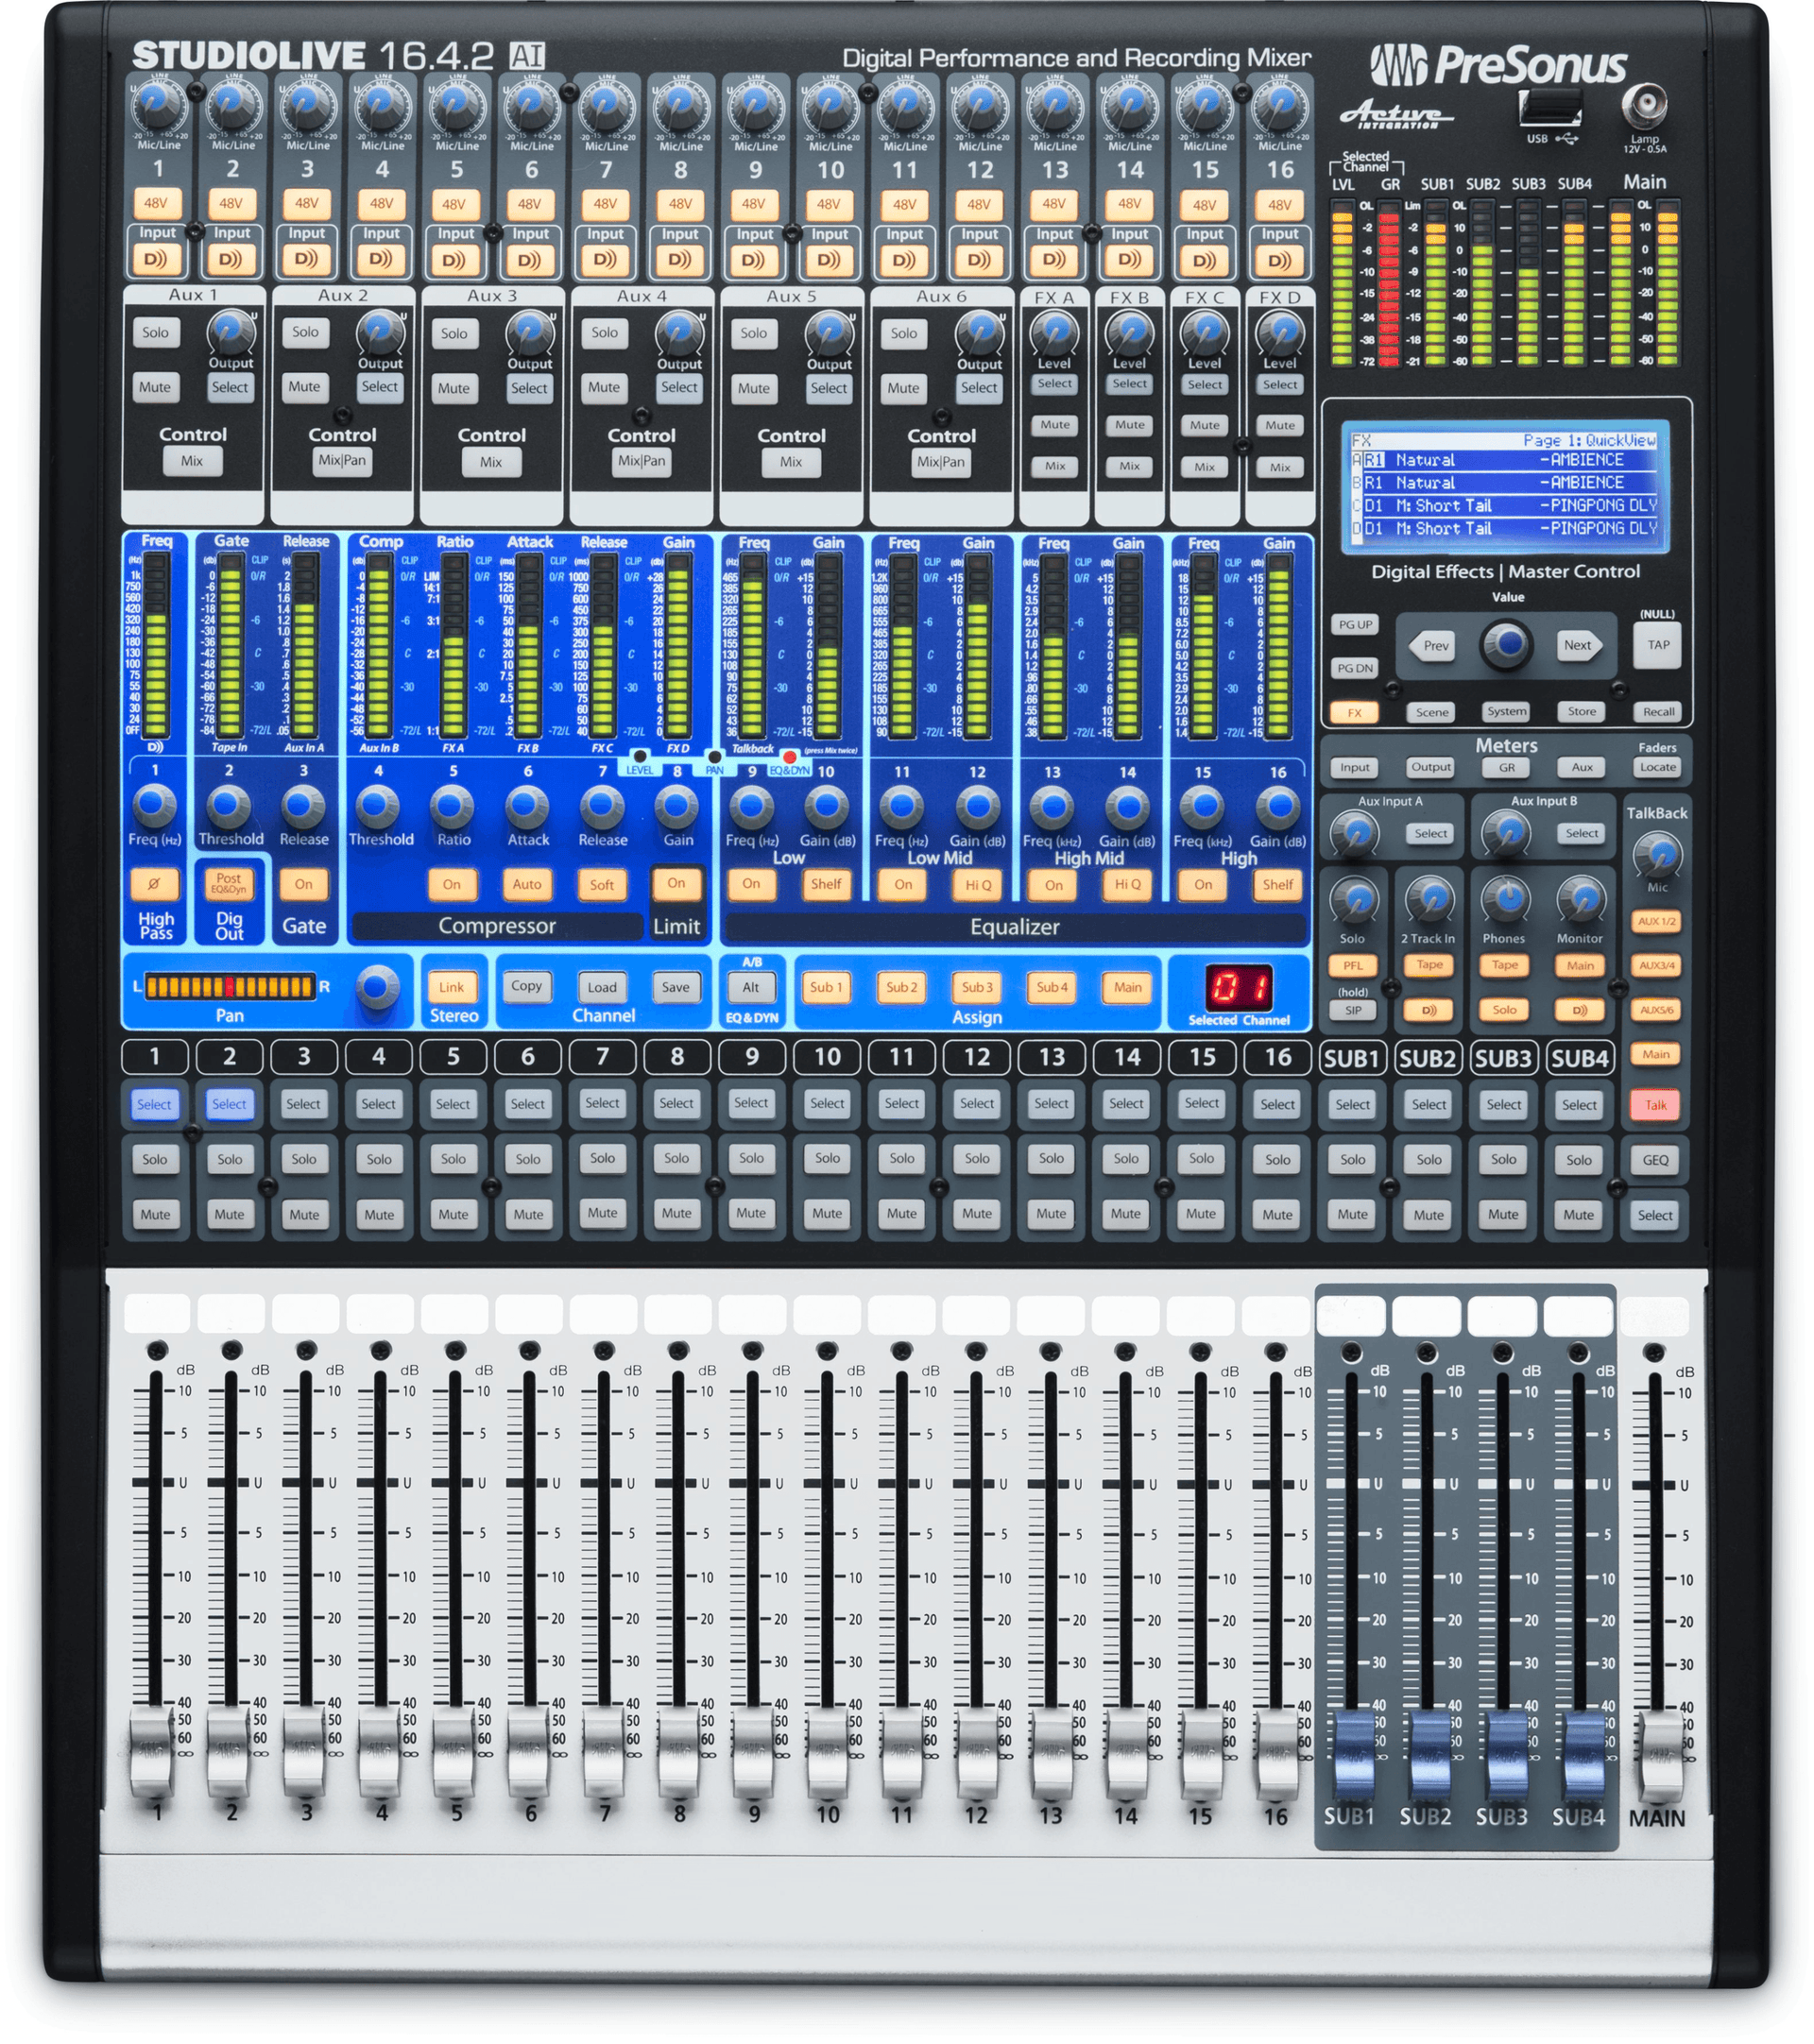Adjust the Aux 1 Output knob

[230, 332]
